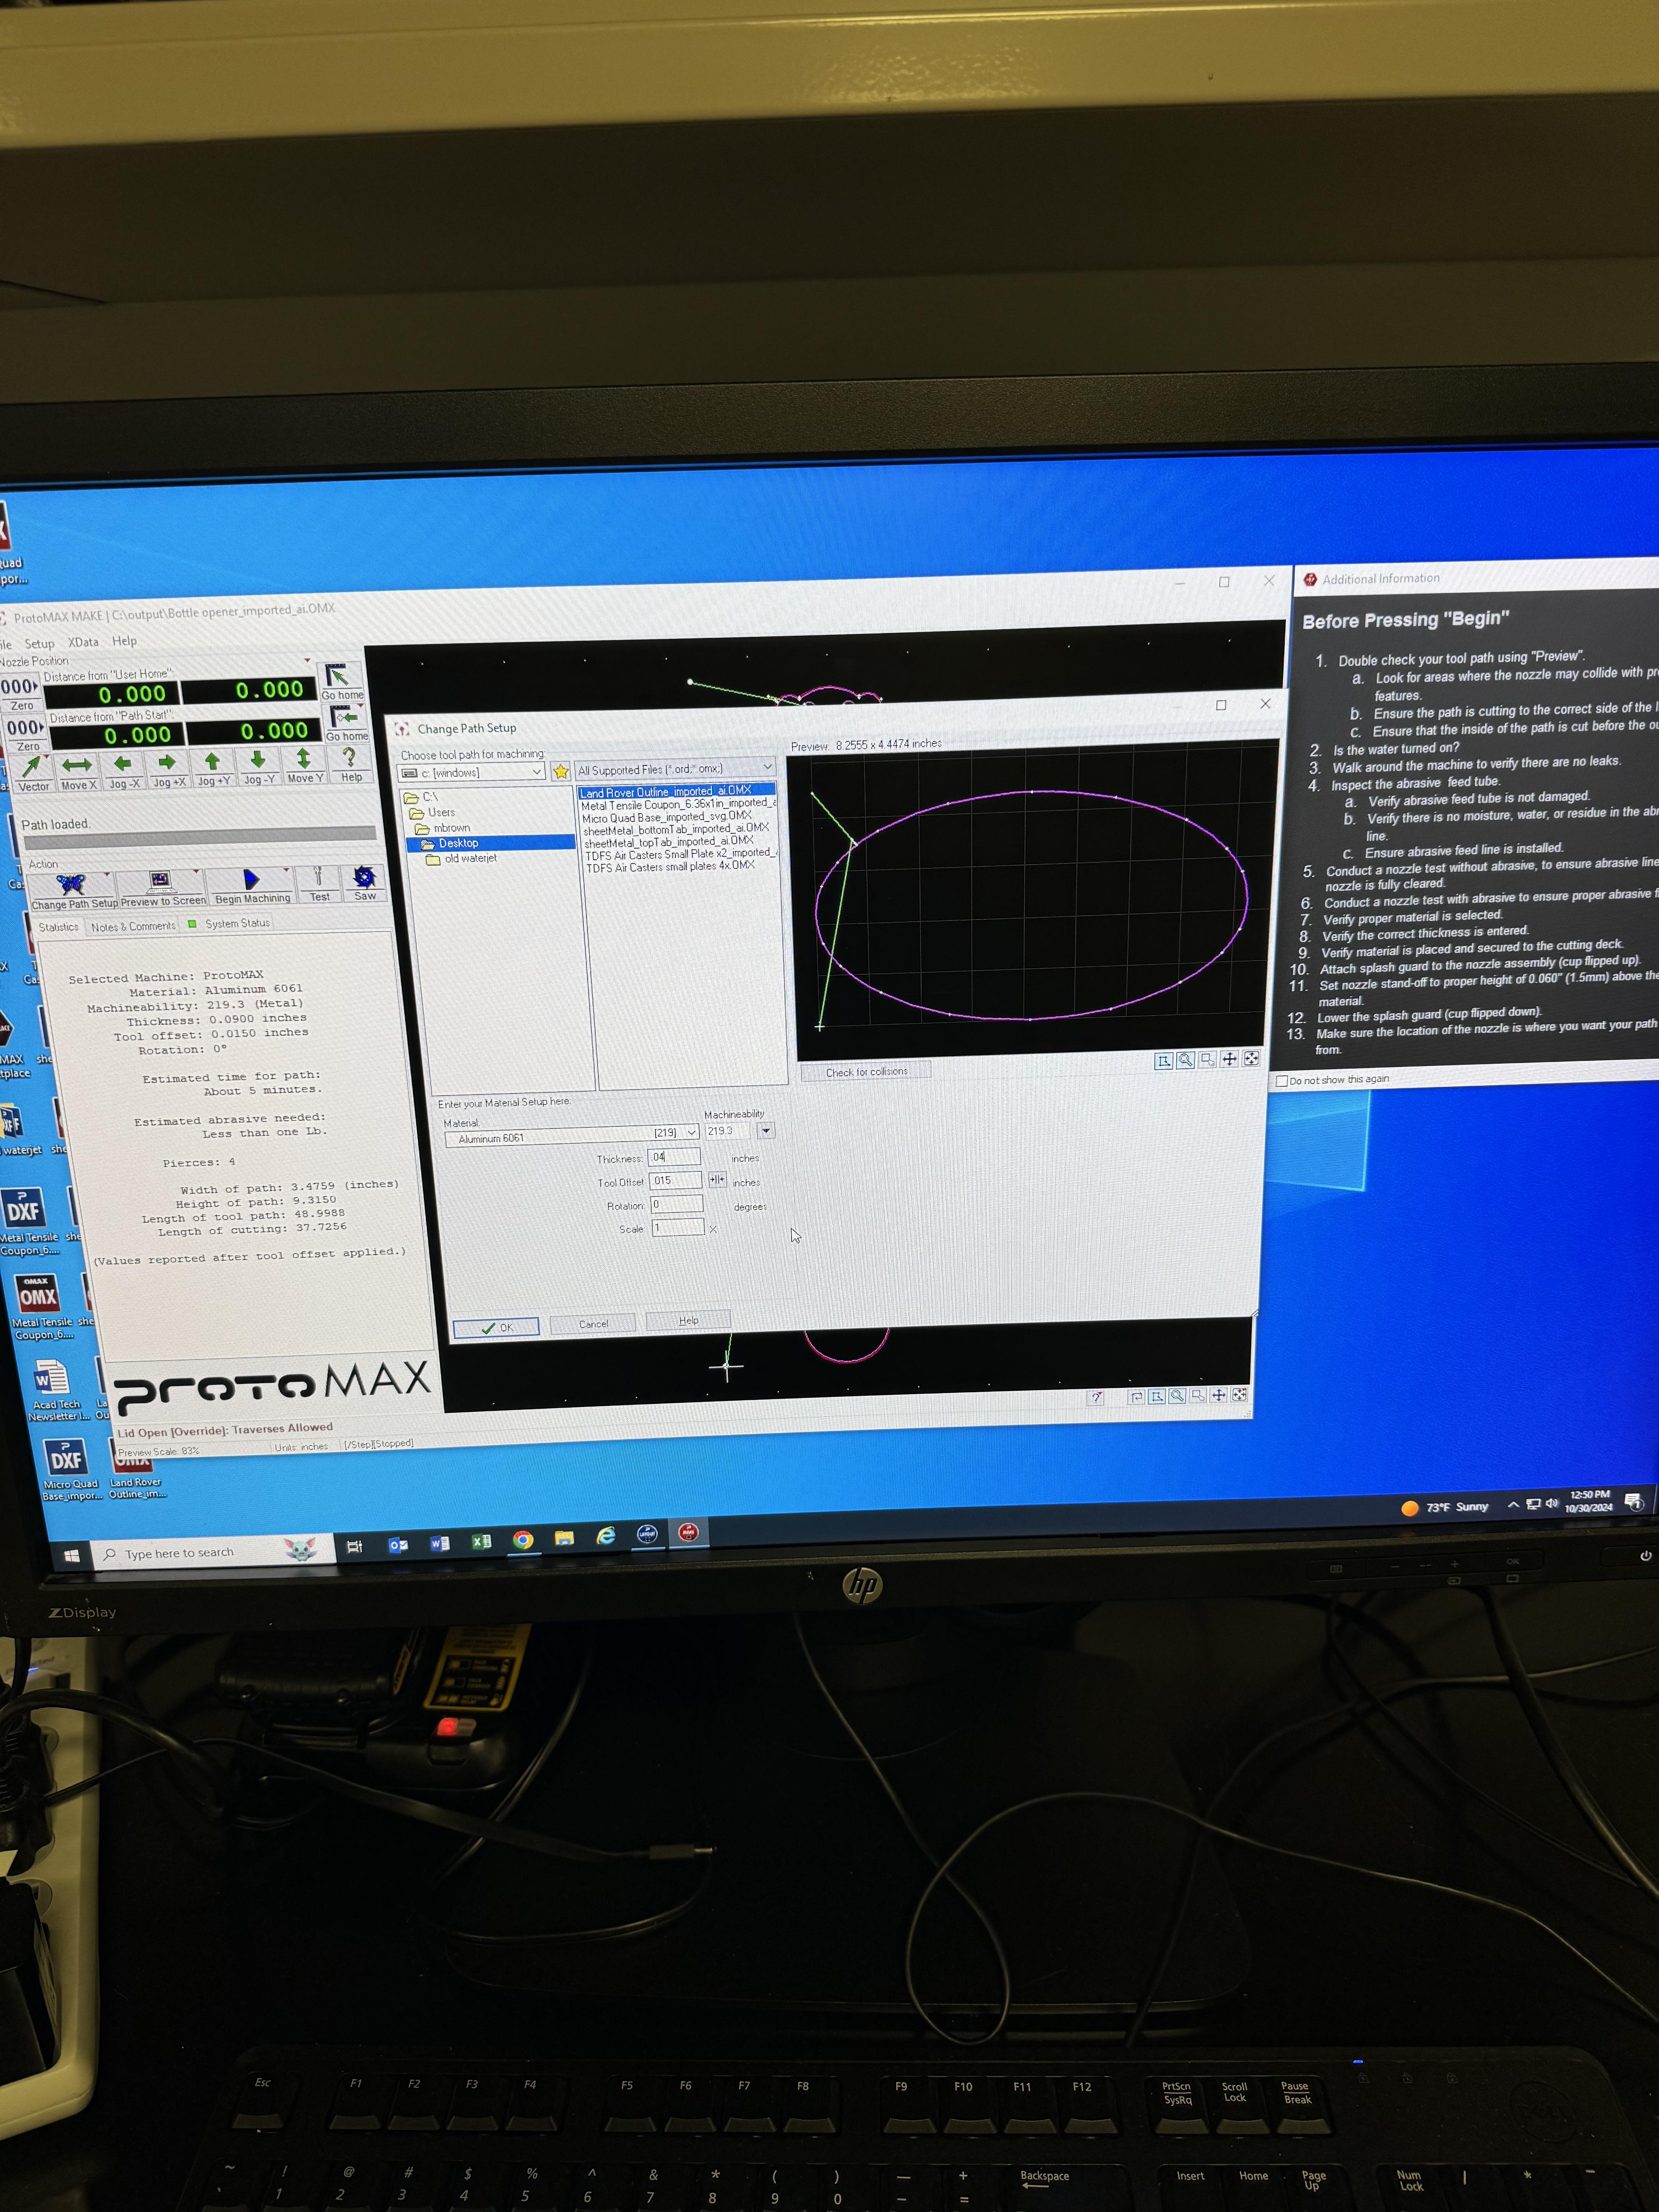Select Metal Tensile Coupon file in list
Image resolution: width=1659 pixels, height=2212 pixels.
[x=678, y=804]
